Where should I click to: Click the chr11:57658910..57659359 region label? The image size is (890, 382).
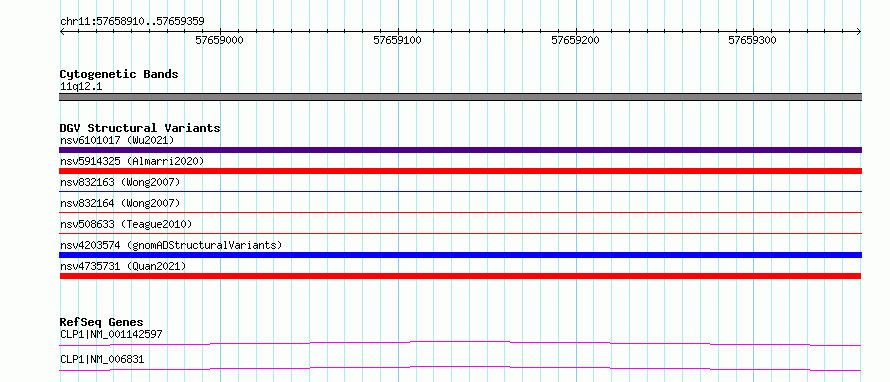coord(132,22)
